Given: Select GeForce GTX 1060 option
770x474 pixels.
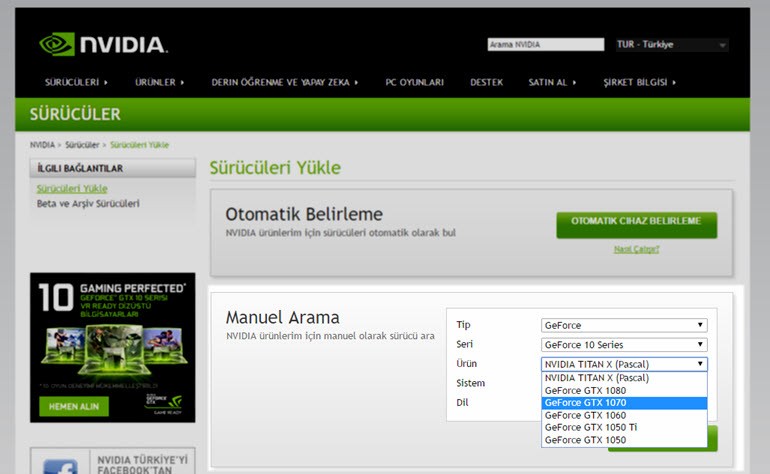Looking at the screenshot, I should (x=624, y=415).
